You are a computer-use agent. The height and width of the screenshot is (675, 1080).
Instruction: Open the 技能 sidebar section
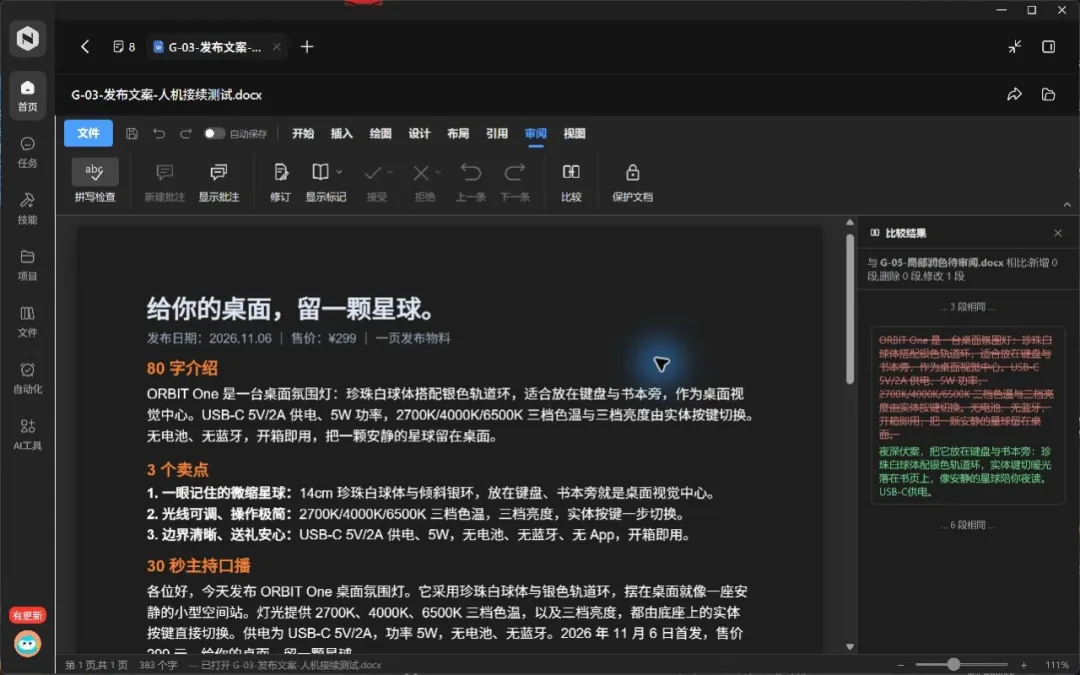tap(28, 209)
